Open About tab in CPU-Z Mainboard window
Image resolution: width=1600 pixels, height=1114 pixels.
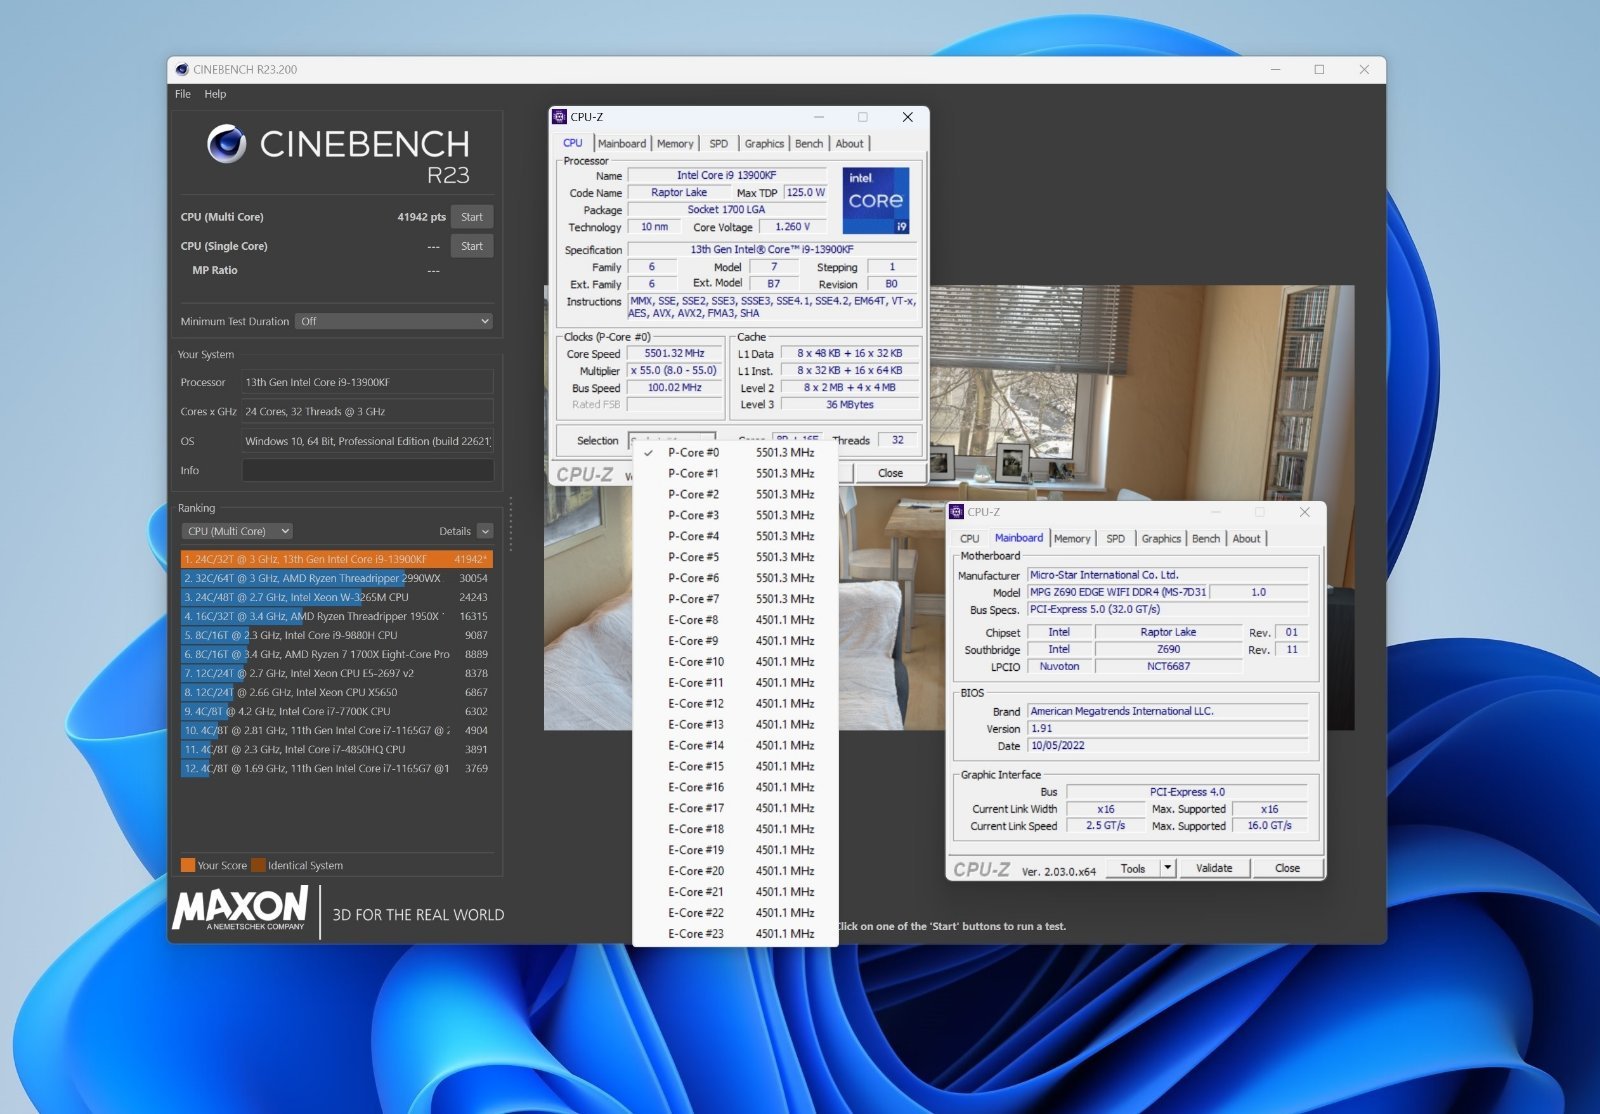tap(1246, 539)
